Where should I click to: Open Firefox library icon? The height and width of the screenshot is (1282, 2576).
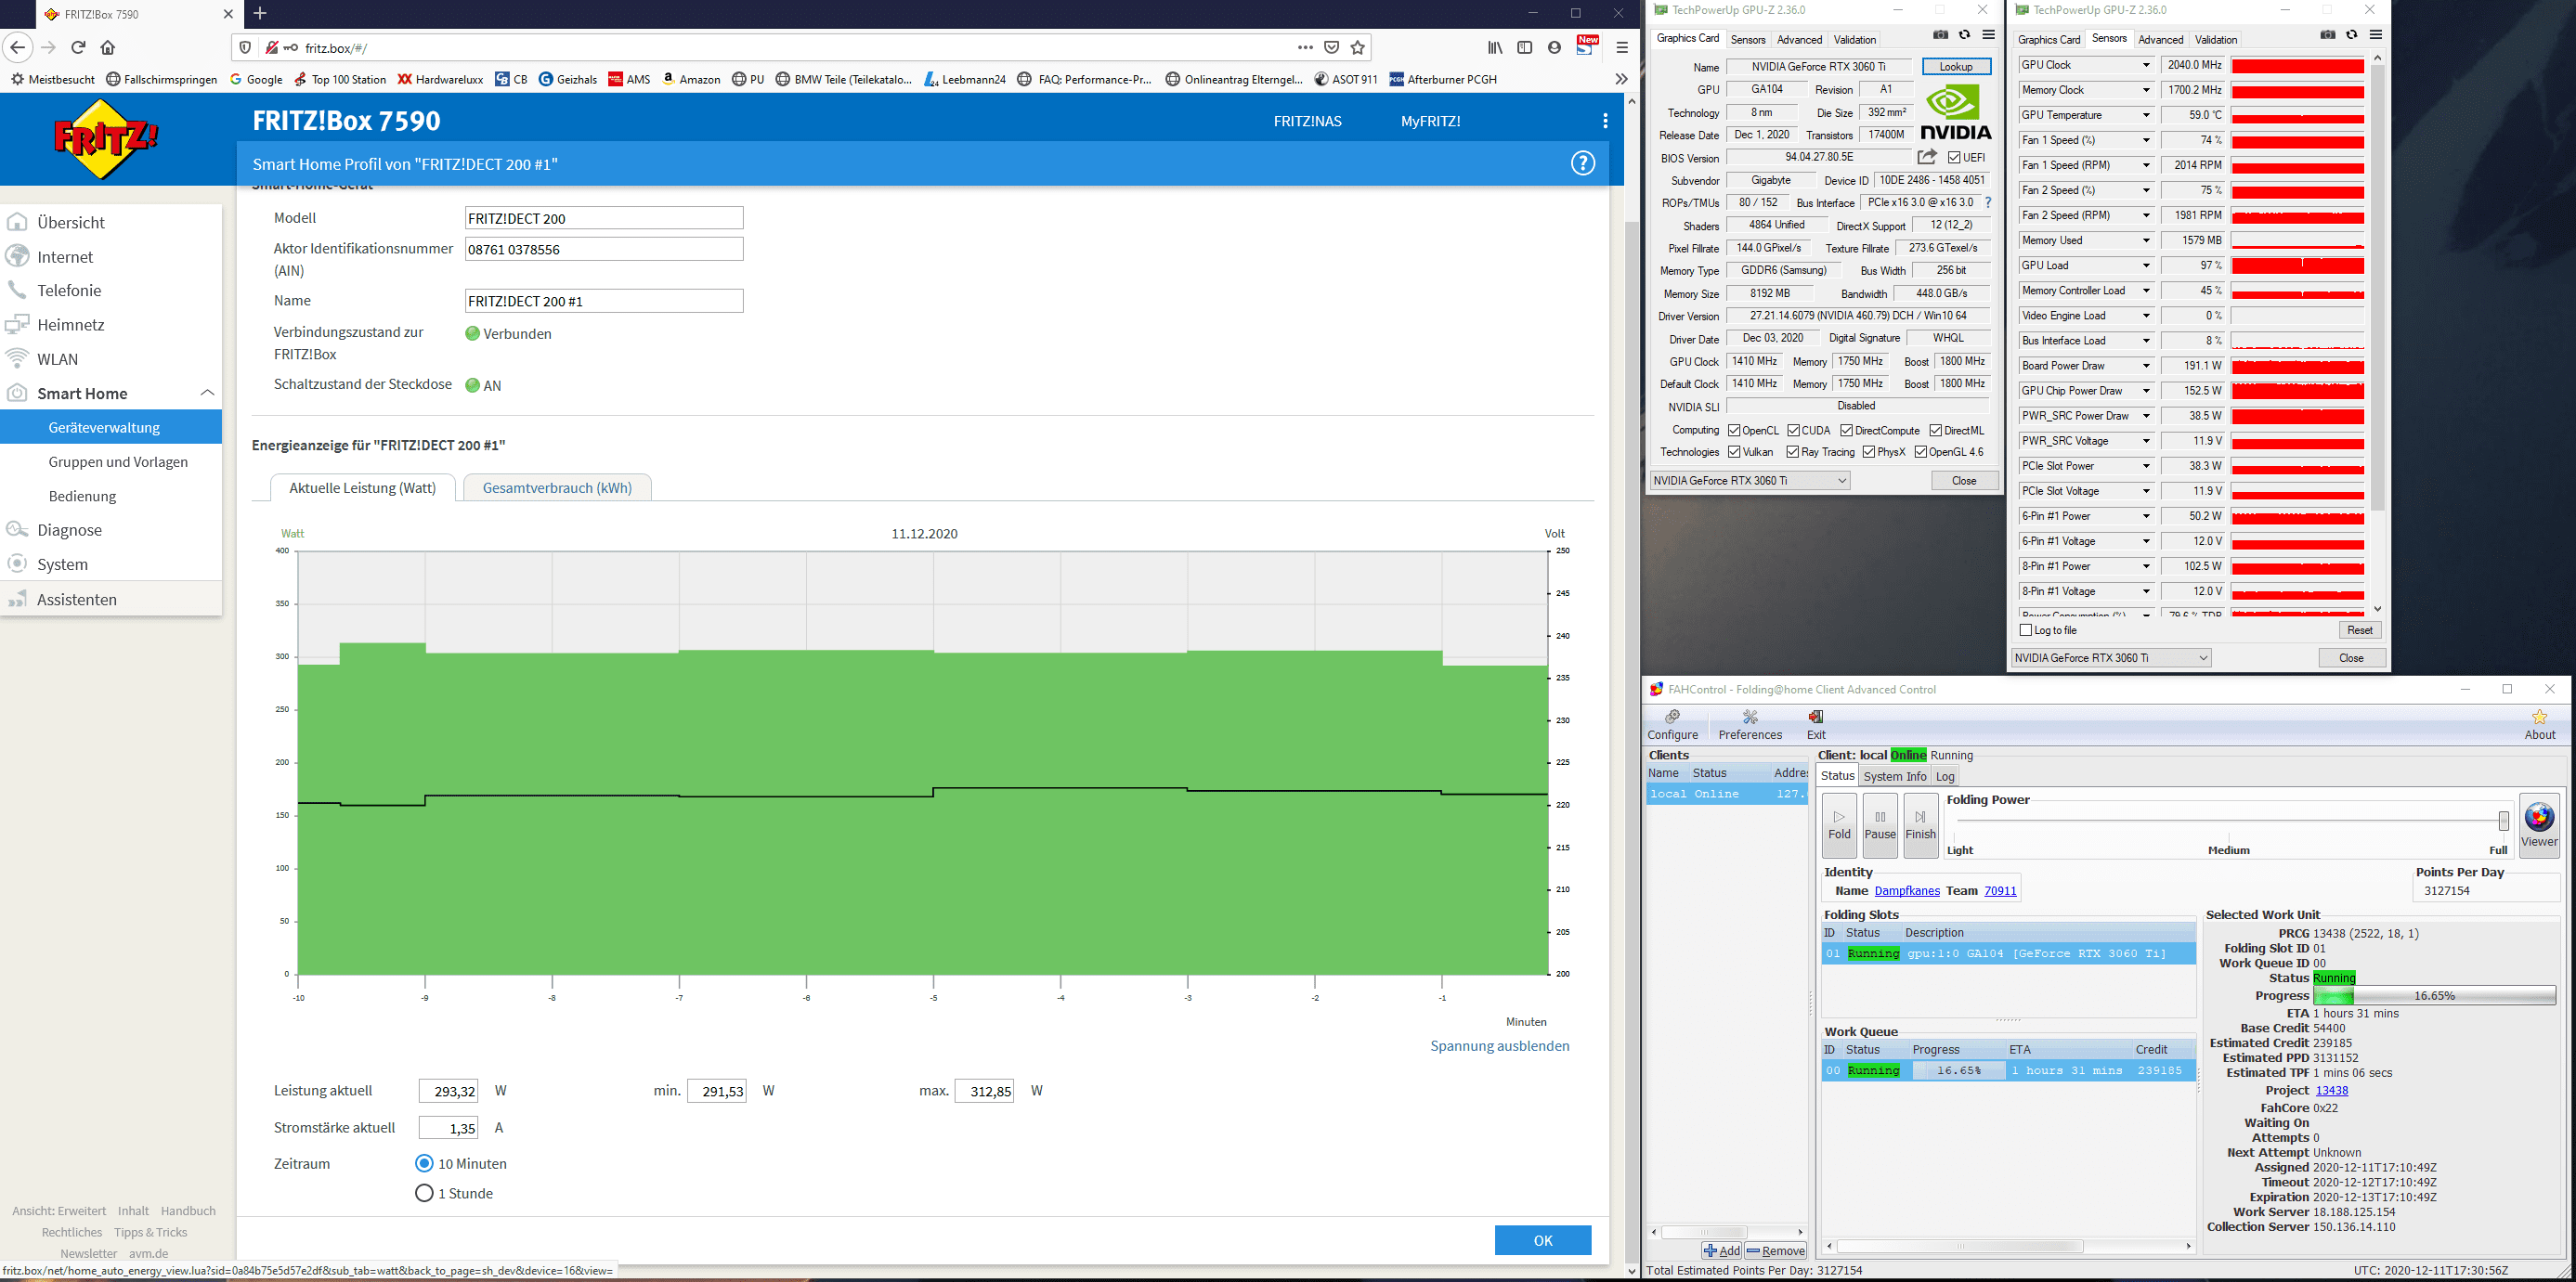[1495, 47]
